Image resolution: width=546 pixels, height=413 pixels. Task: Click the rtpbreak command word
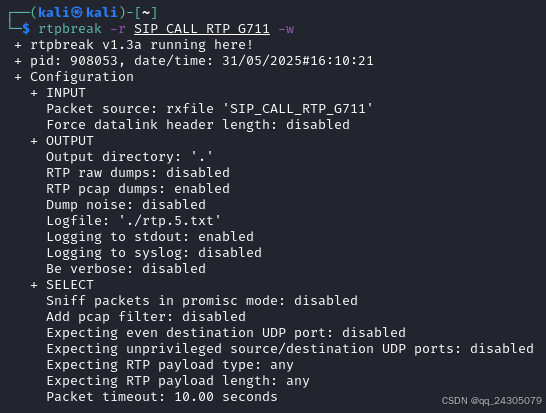[70, 29]
